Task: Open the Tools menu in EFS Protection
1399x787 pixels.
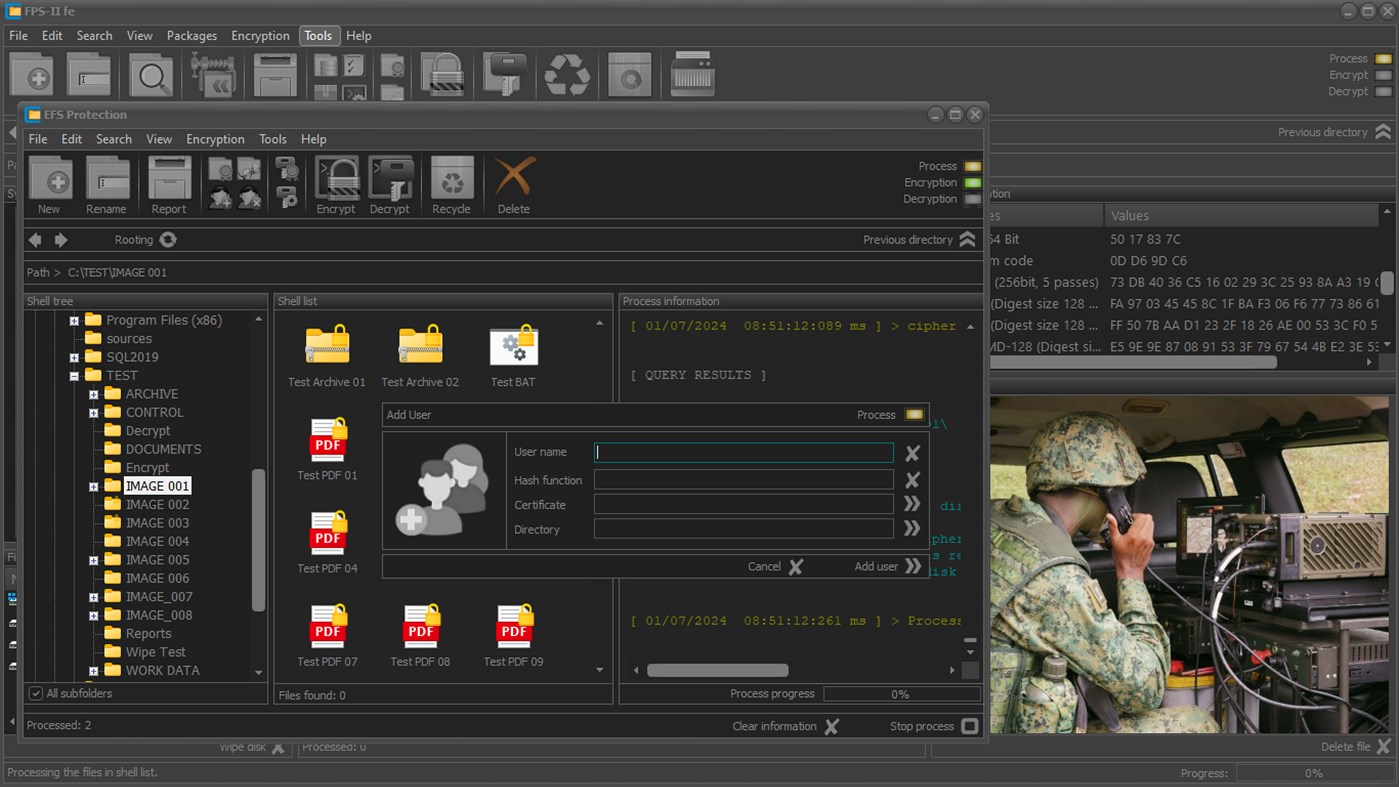Action: click(272, 139)
